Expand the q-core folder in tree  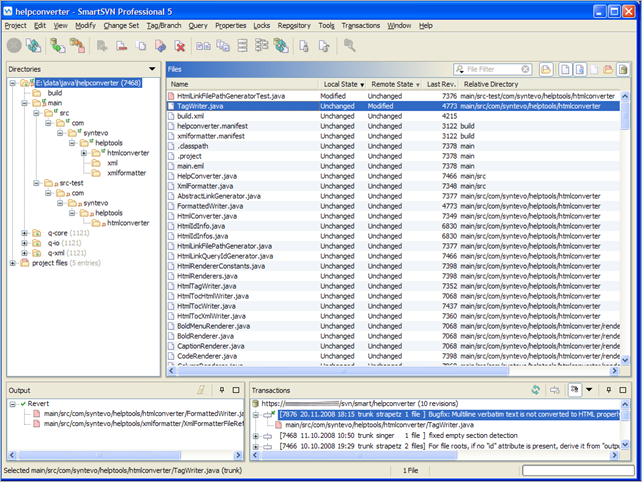tap(25, 232)
